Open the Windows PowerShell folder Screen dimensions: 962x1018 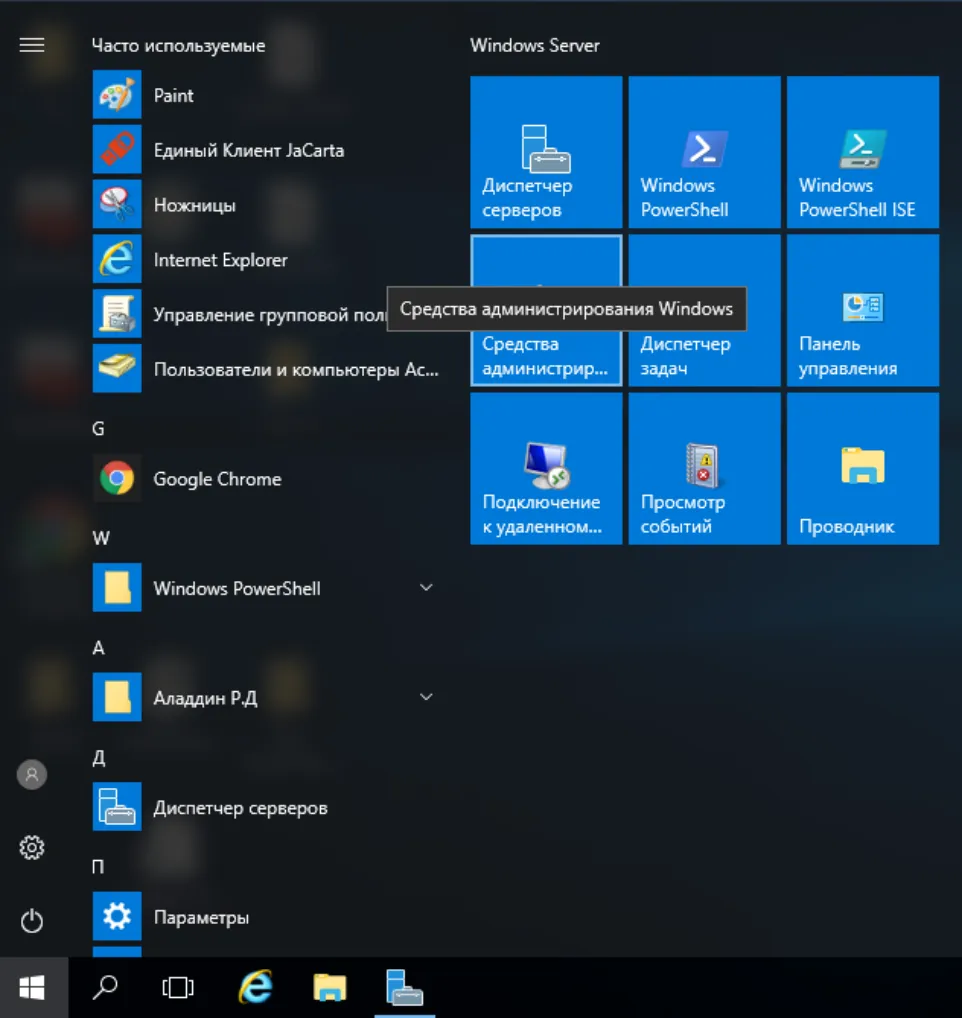click(266, 588)
